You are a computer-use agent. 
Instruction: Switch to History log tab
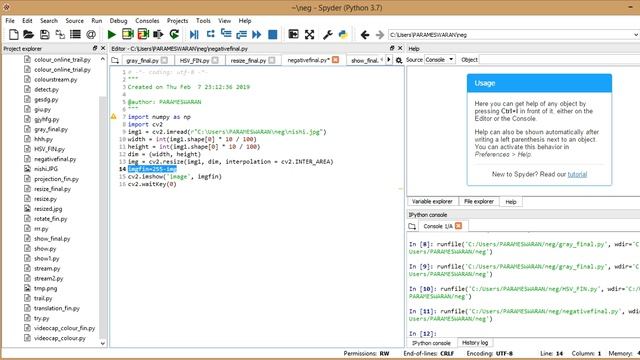click(475, 343)
